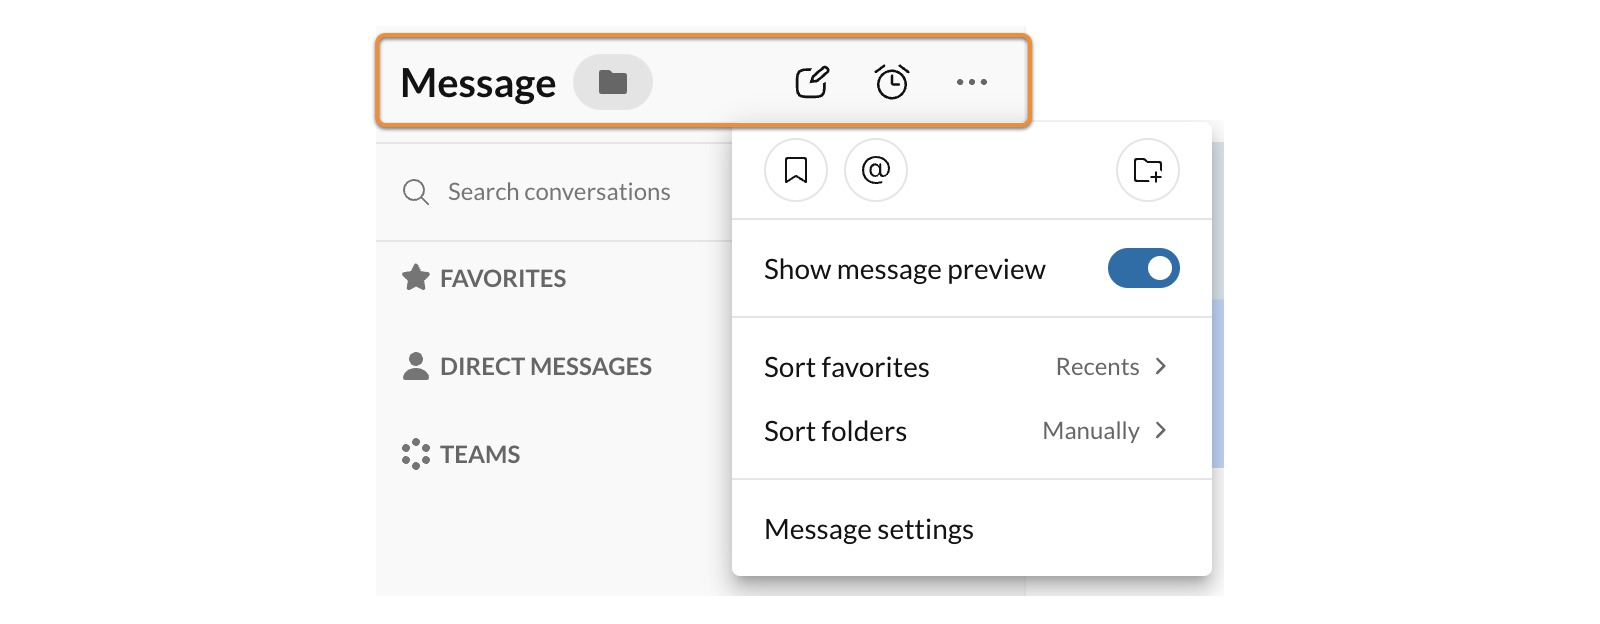Click the search magnifier icon
Screen dimensions: 1600x624
pos(416,192)
